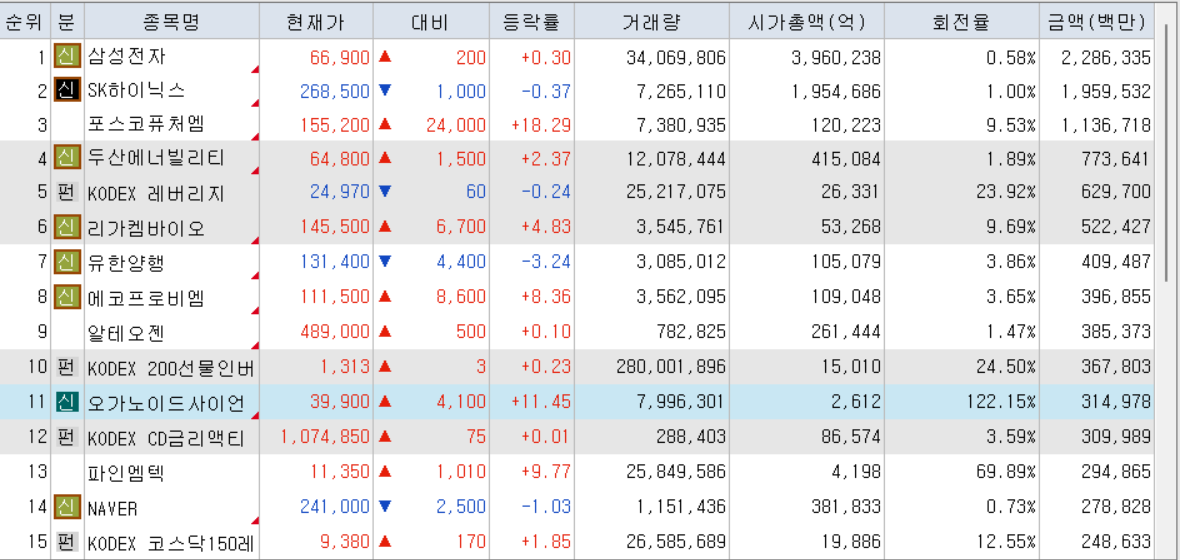The height and width of the screenshot is (560, 1180).
Task: Click the volume 12,078,444
Action: (x=676, y=159)
